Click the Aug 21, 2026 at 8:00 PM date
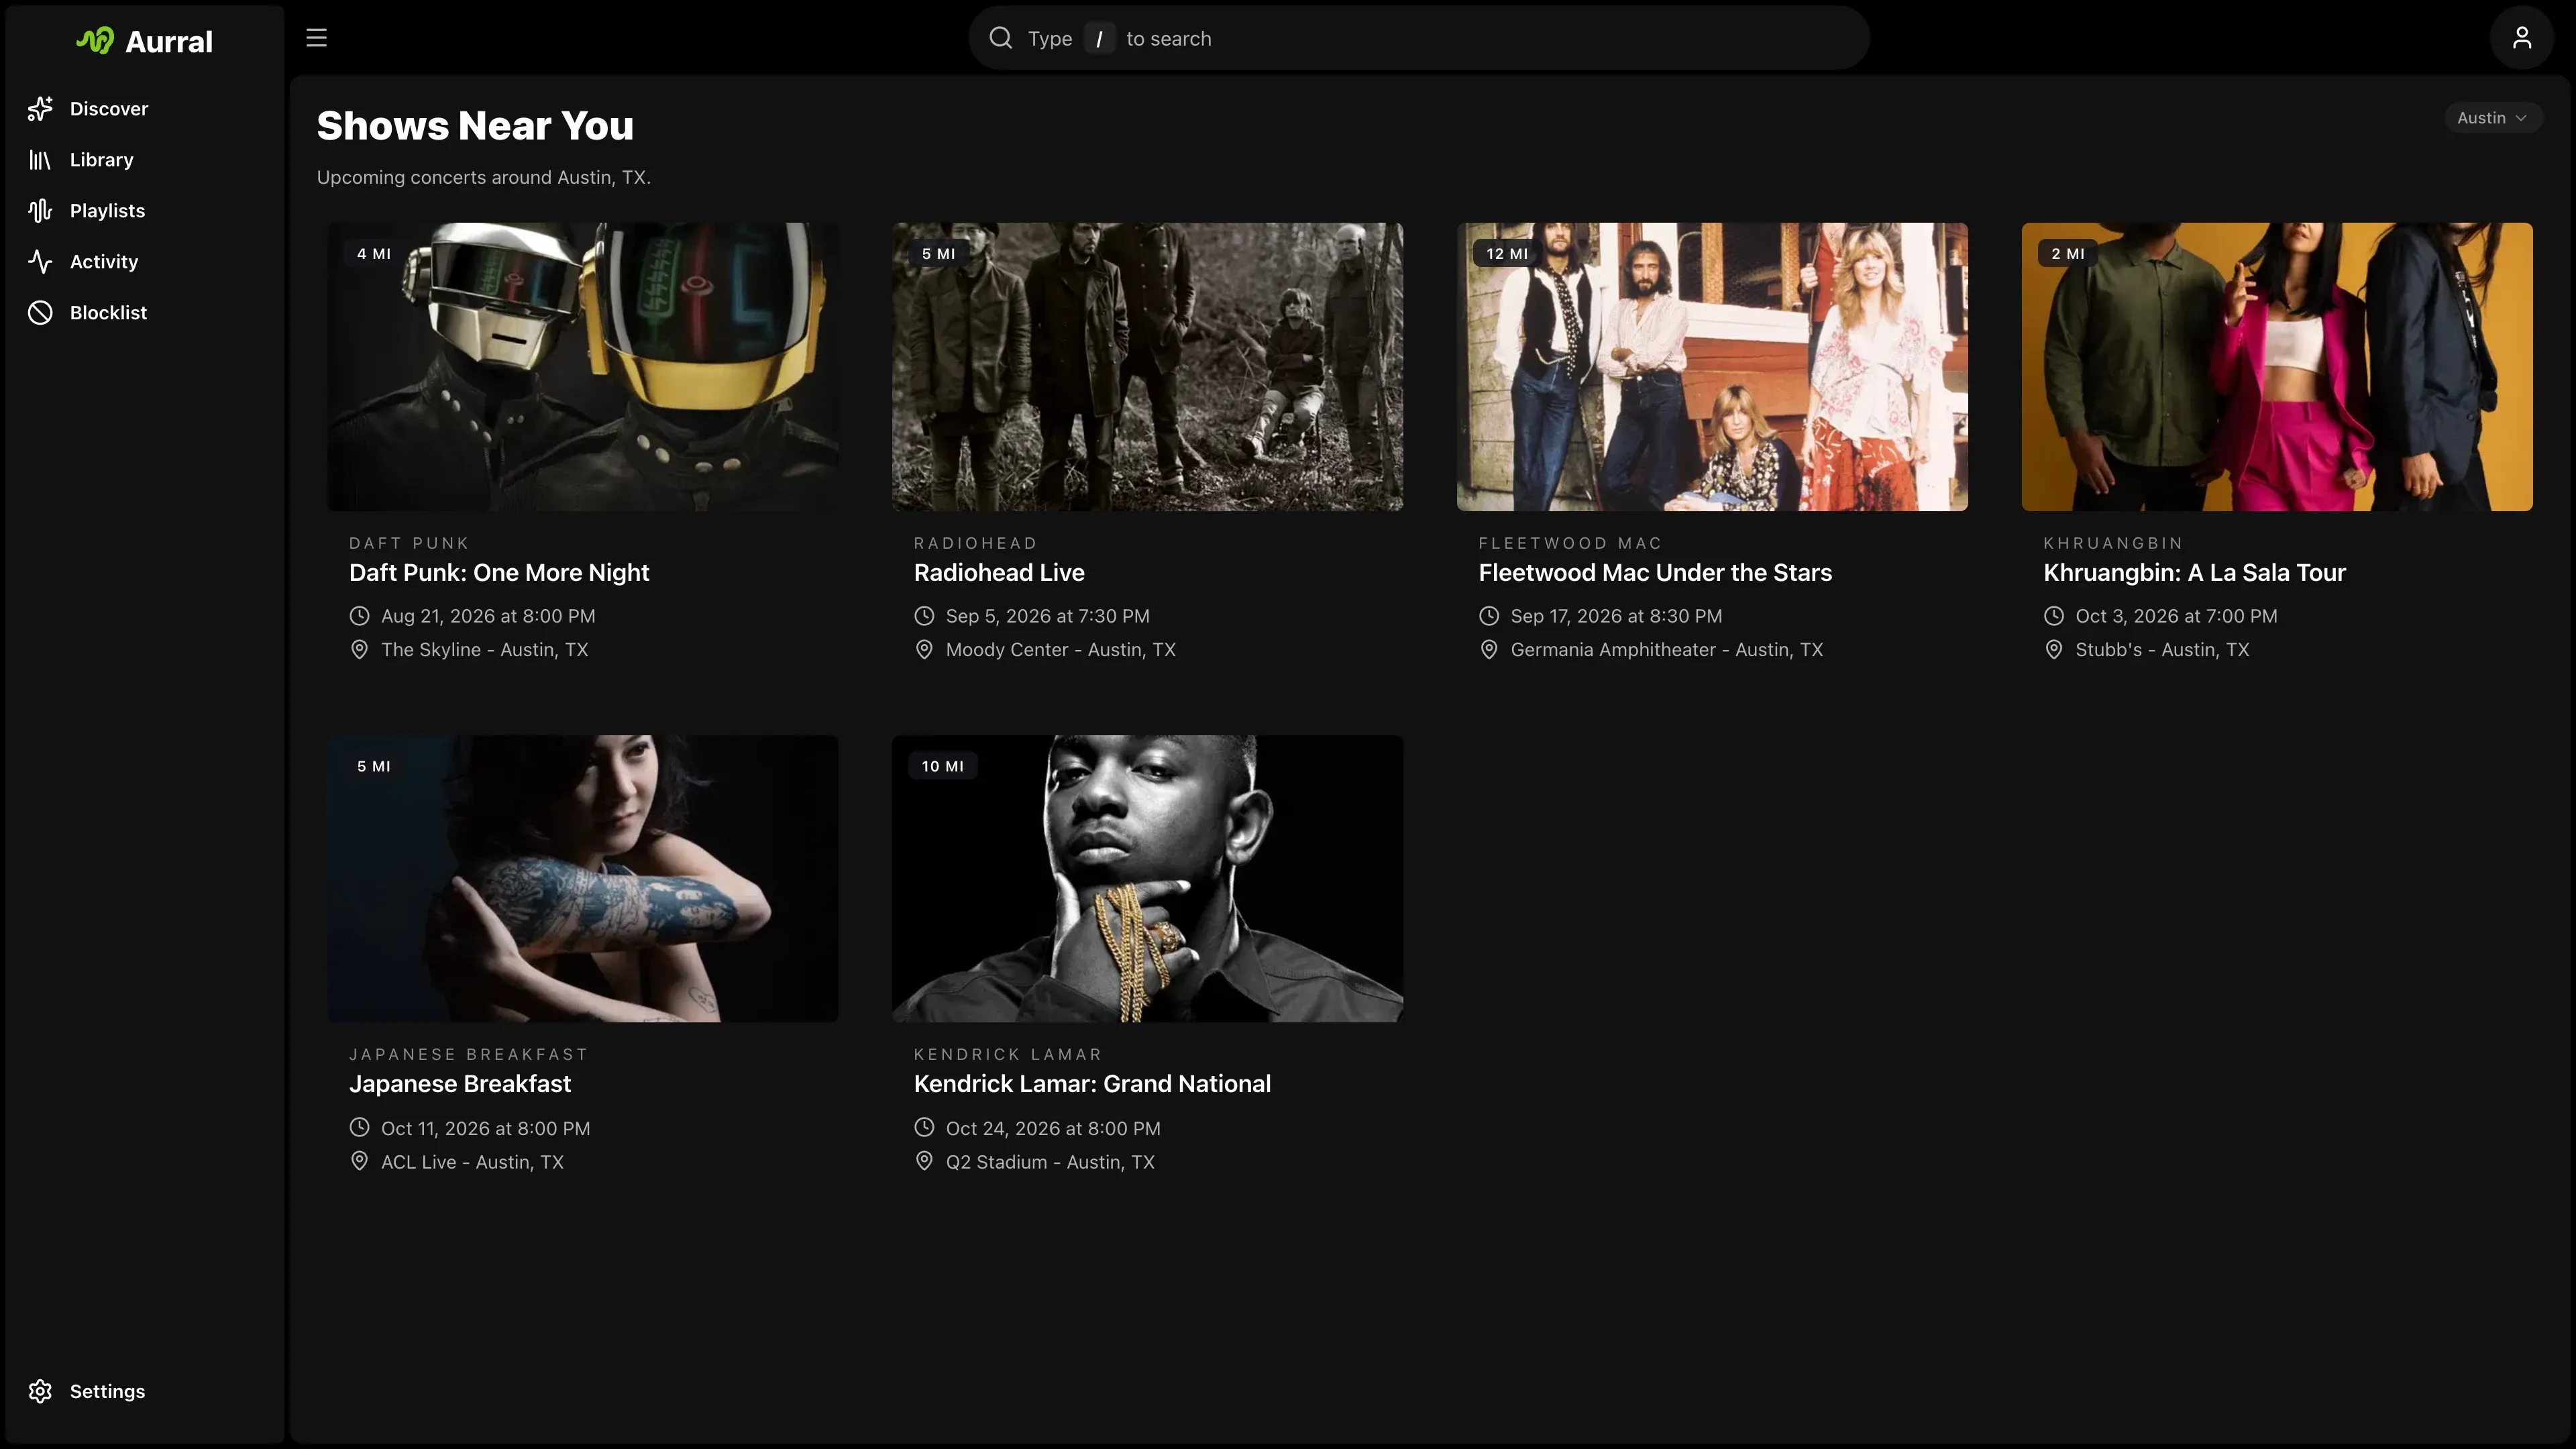 click(x=488, y=616)
